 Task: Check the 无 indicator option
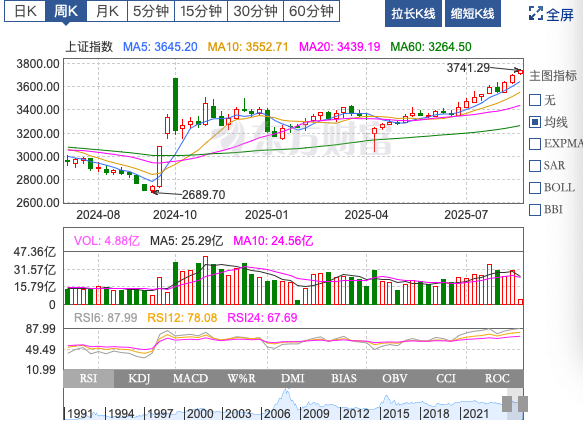pos(535,100)
